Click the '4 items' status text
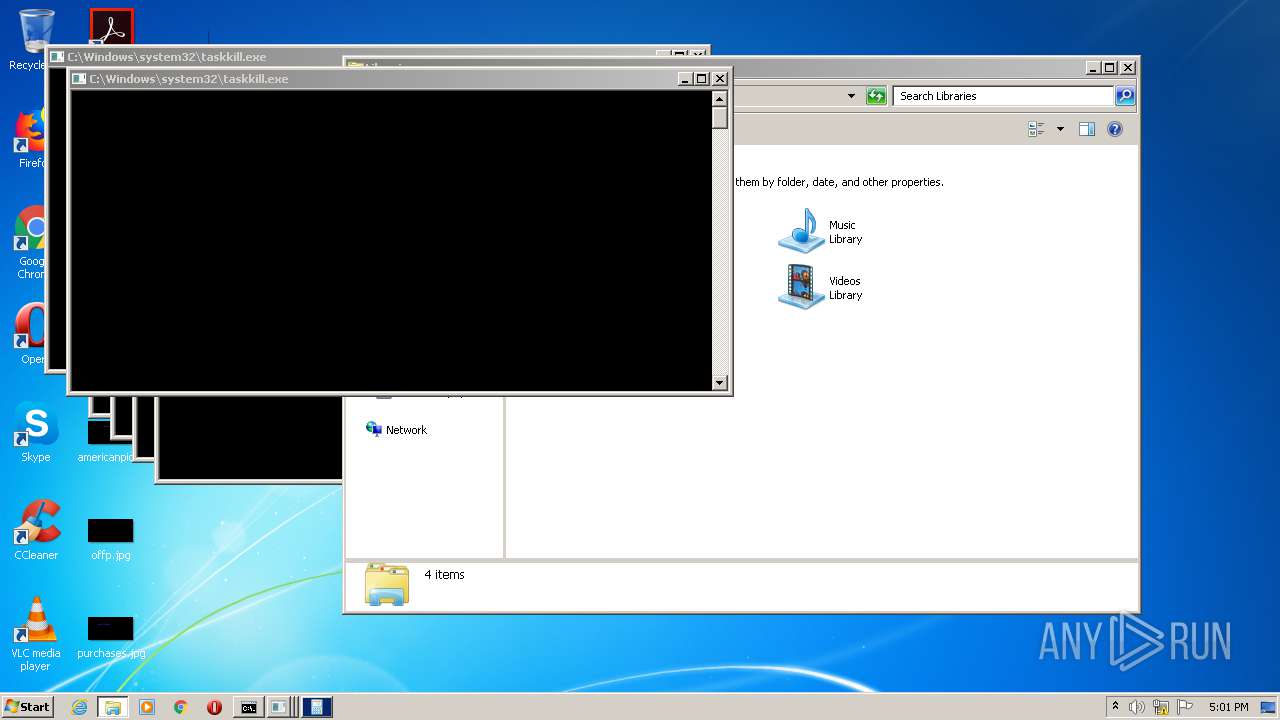This screenshot has width=1280, height=720. 444,574
